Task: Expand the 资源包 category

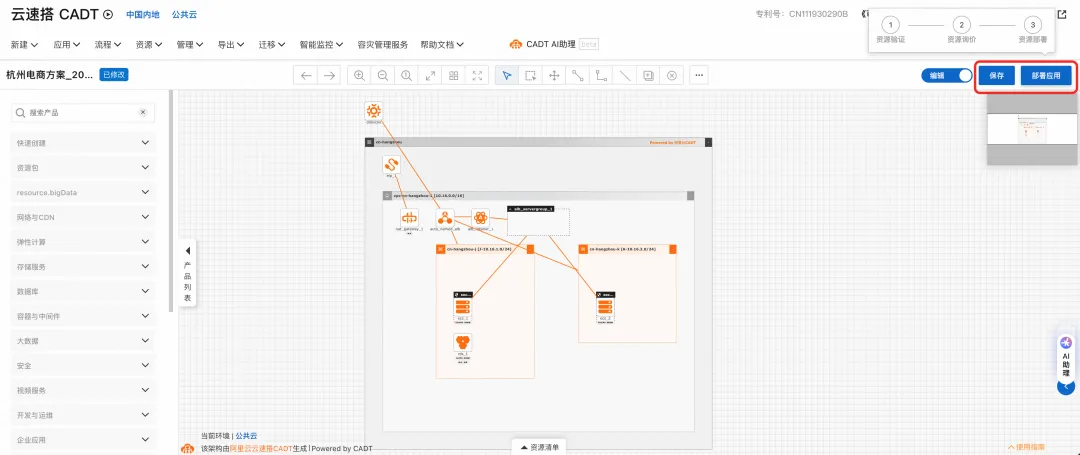Action: click(x=83, y=168)
